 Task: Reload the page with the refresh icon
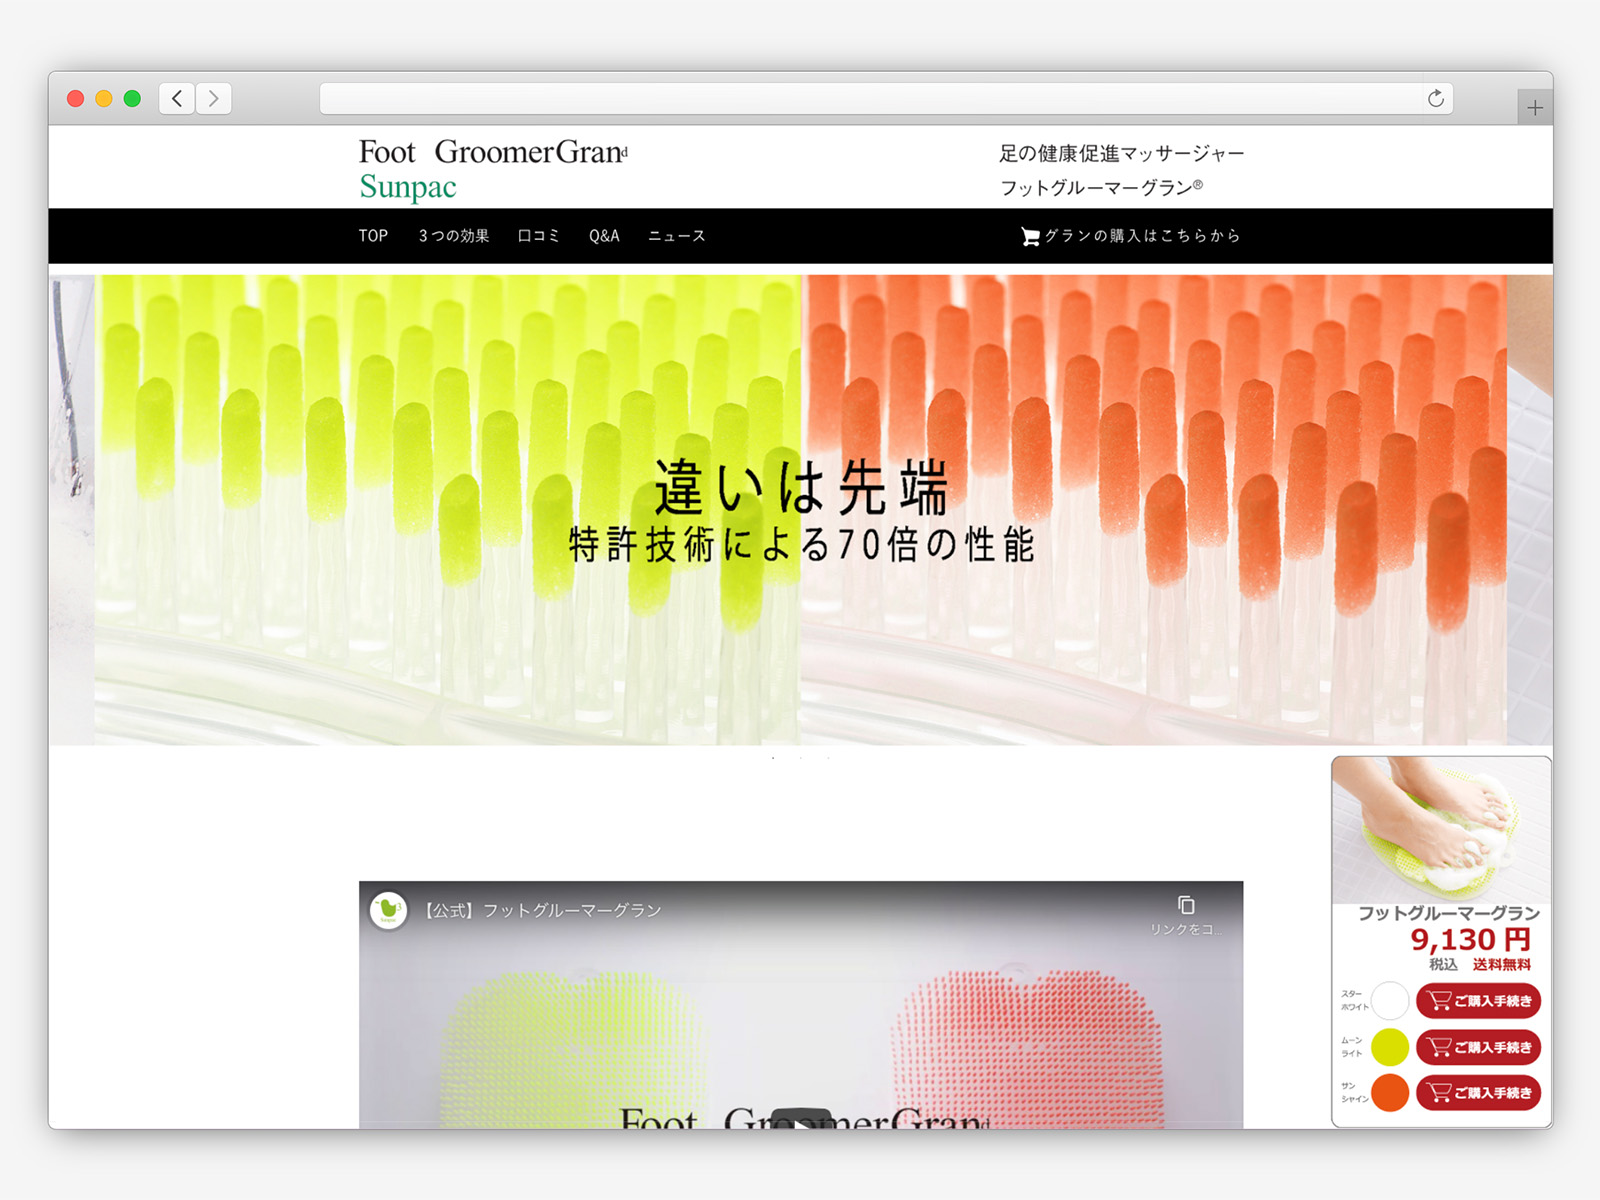coord(1436,98)
